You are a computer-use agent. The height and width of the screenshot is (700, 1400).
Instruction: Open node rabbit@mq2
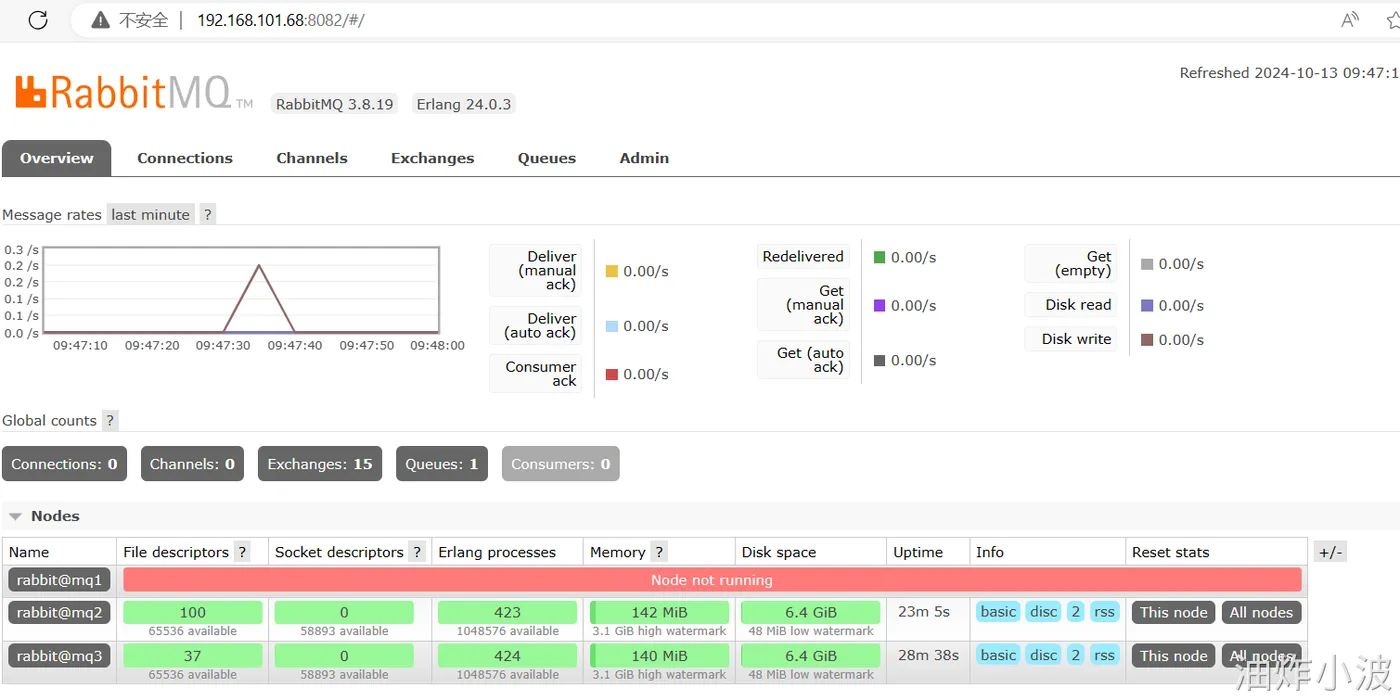[59, 613]
